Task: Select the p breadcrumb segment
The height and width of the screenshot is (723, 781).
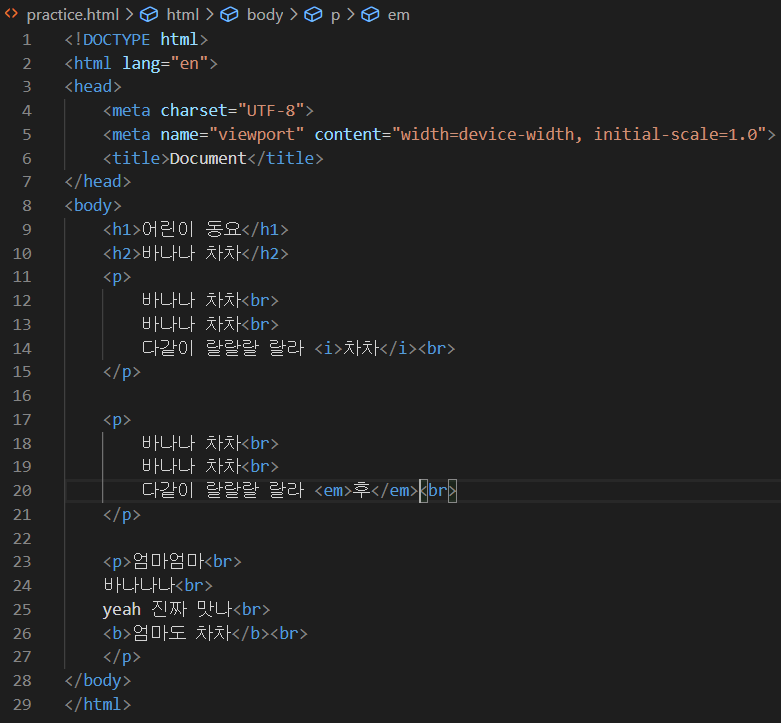Action: (336, 16)
